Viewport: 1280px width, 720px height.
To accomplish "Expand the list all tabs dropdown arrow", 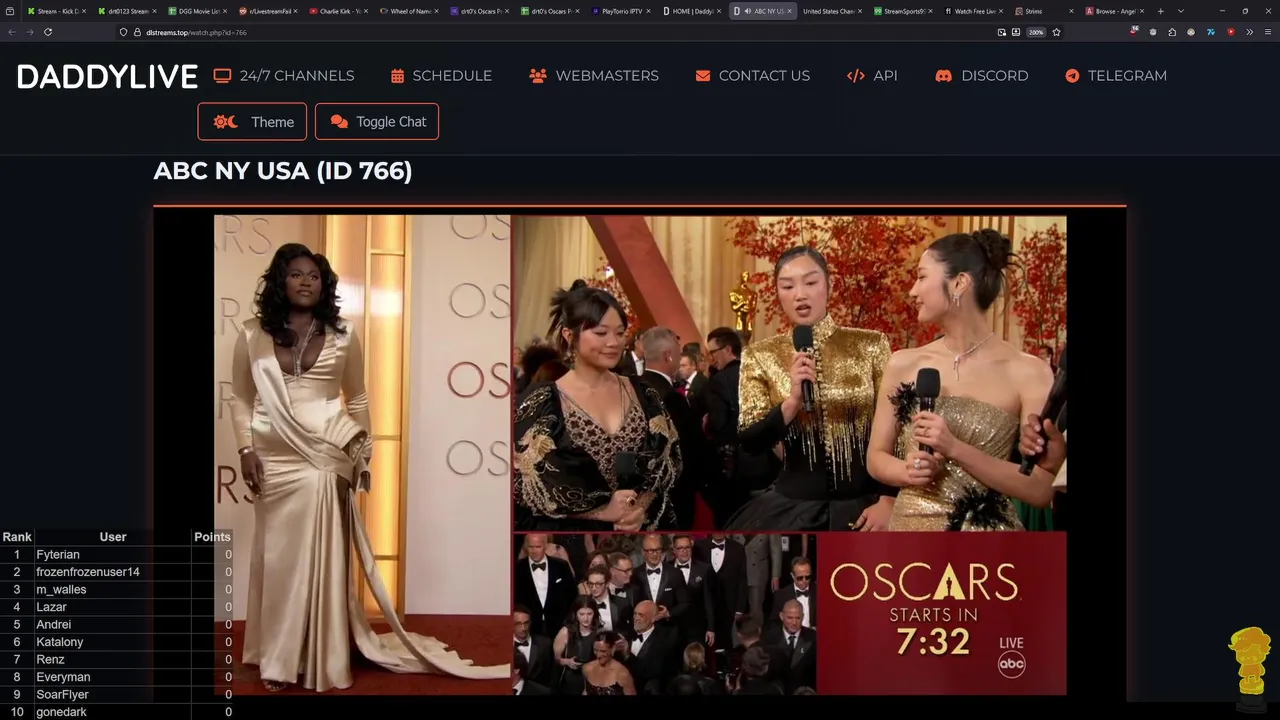I will pyautogui.click(x=1181, y=11).
